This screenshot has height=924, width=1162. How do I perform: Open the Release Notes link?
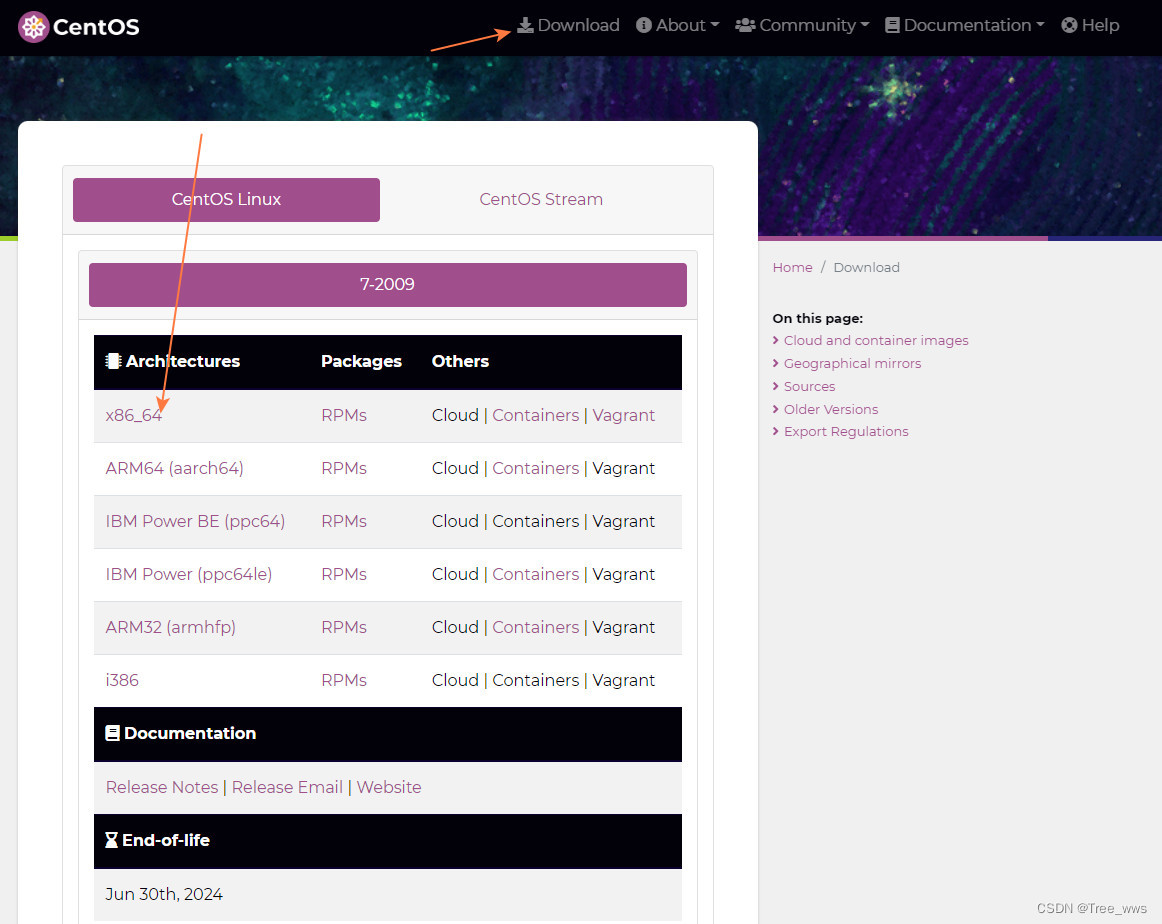[162, 787]
